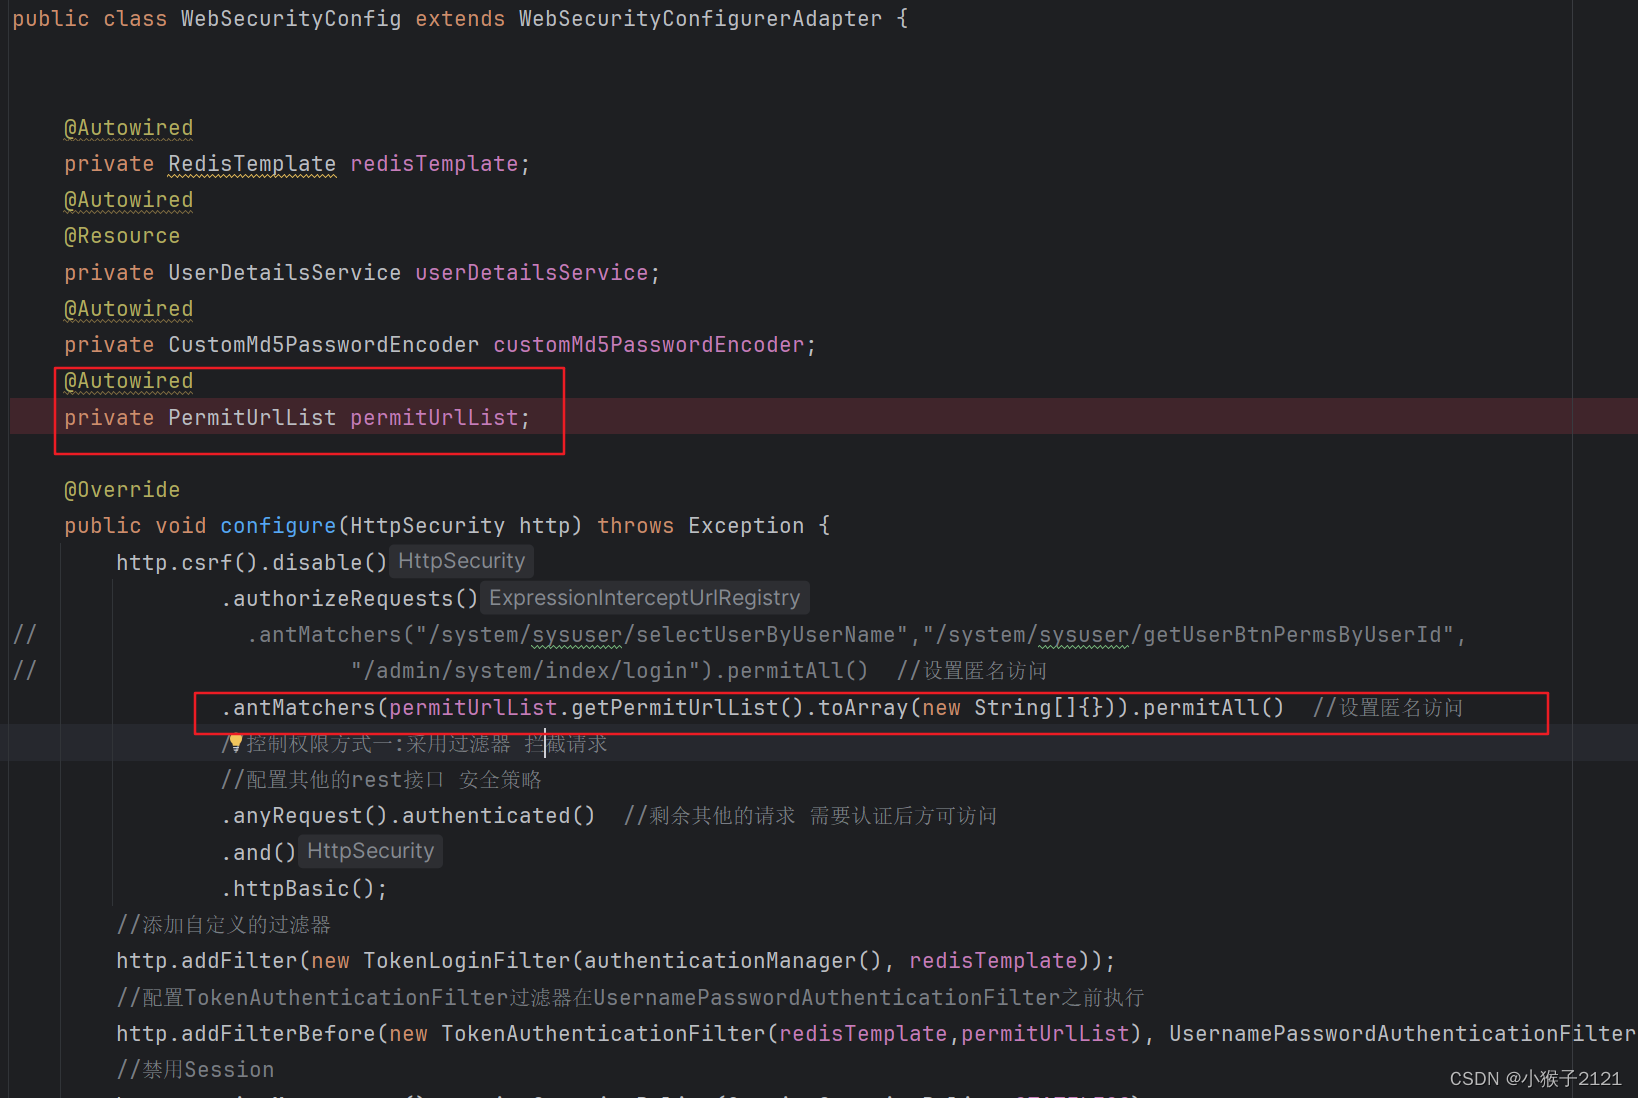Screen dimensions: 1638x1098
Task: Click the configure method name
Action: [x=277, y=525]
